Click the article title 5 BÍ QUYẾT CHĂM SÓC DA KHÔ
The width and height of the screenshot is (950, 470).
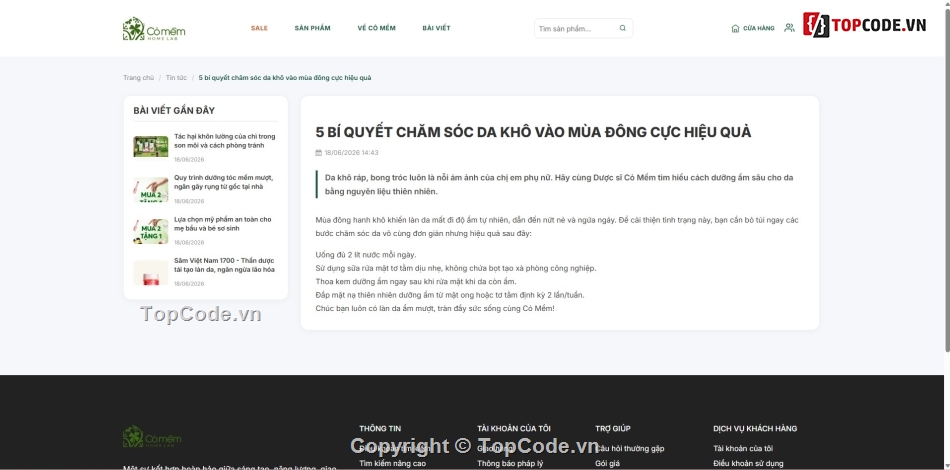click(533, 132)
